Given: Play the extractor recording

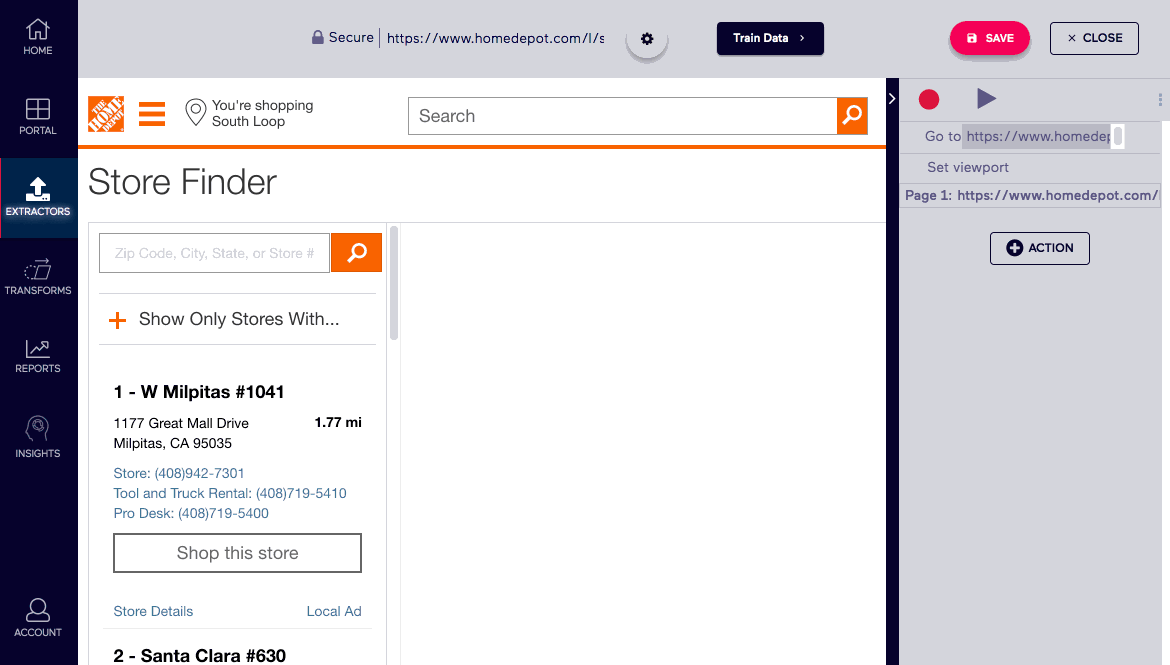Looking at the screenshot, I should [986, 99].
